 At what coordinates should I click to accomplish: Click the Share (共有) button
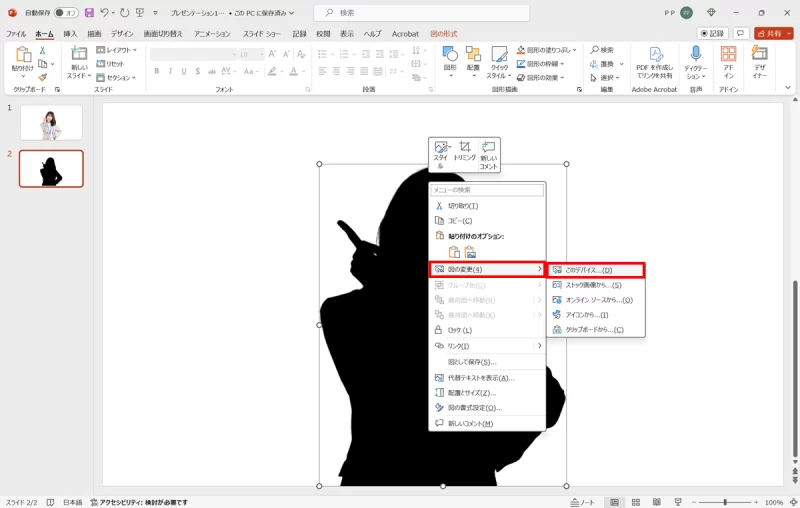coord(772,33)
